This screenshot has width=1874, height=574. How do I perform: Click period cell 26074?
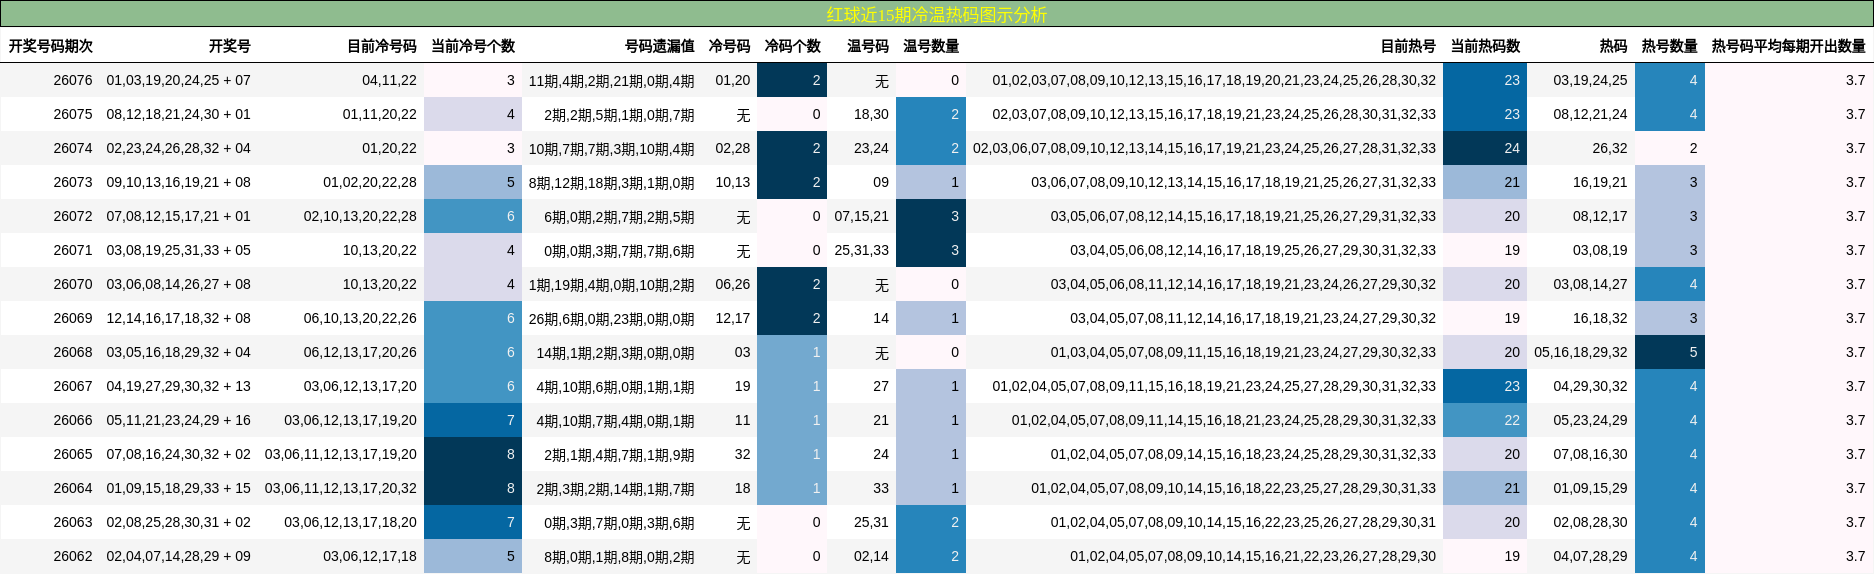pyautogui.click(x=73, y=148)
